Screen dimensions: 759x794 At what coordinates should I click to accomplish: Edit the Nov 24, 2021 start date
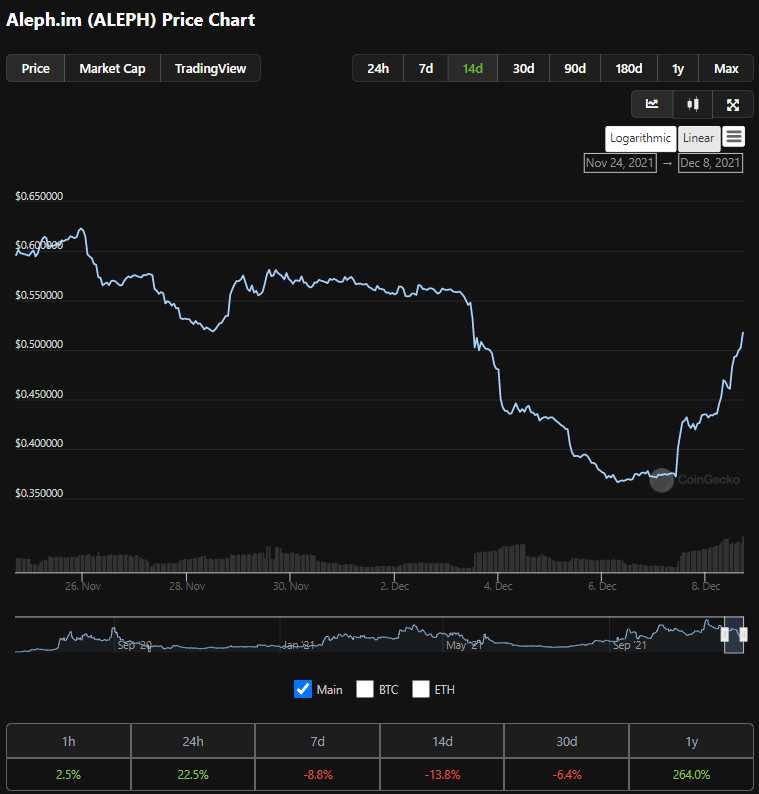620,163
